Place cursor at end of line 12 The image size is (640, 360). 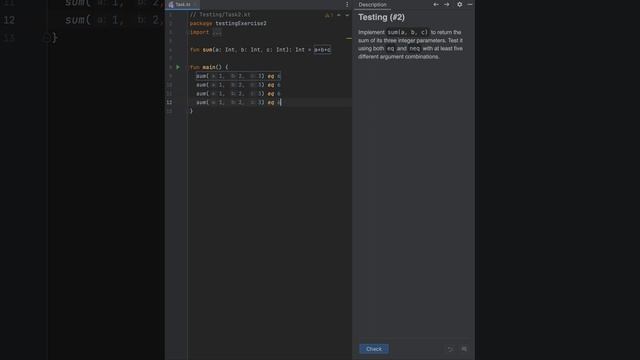(x=282, y=102)
